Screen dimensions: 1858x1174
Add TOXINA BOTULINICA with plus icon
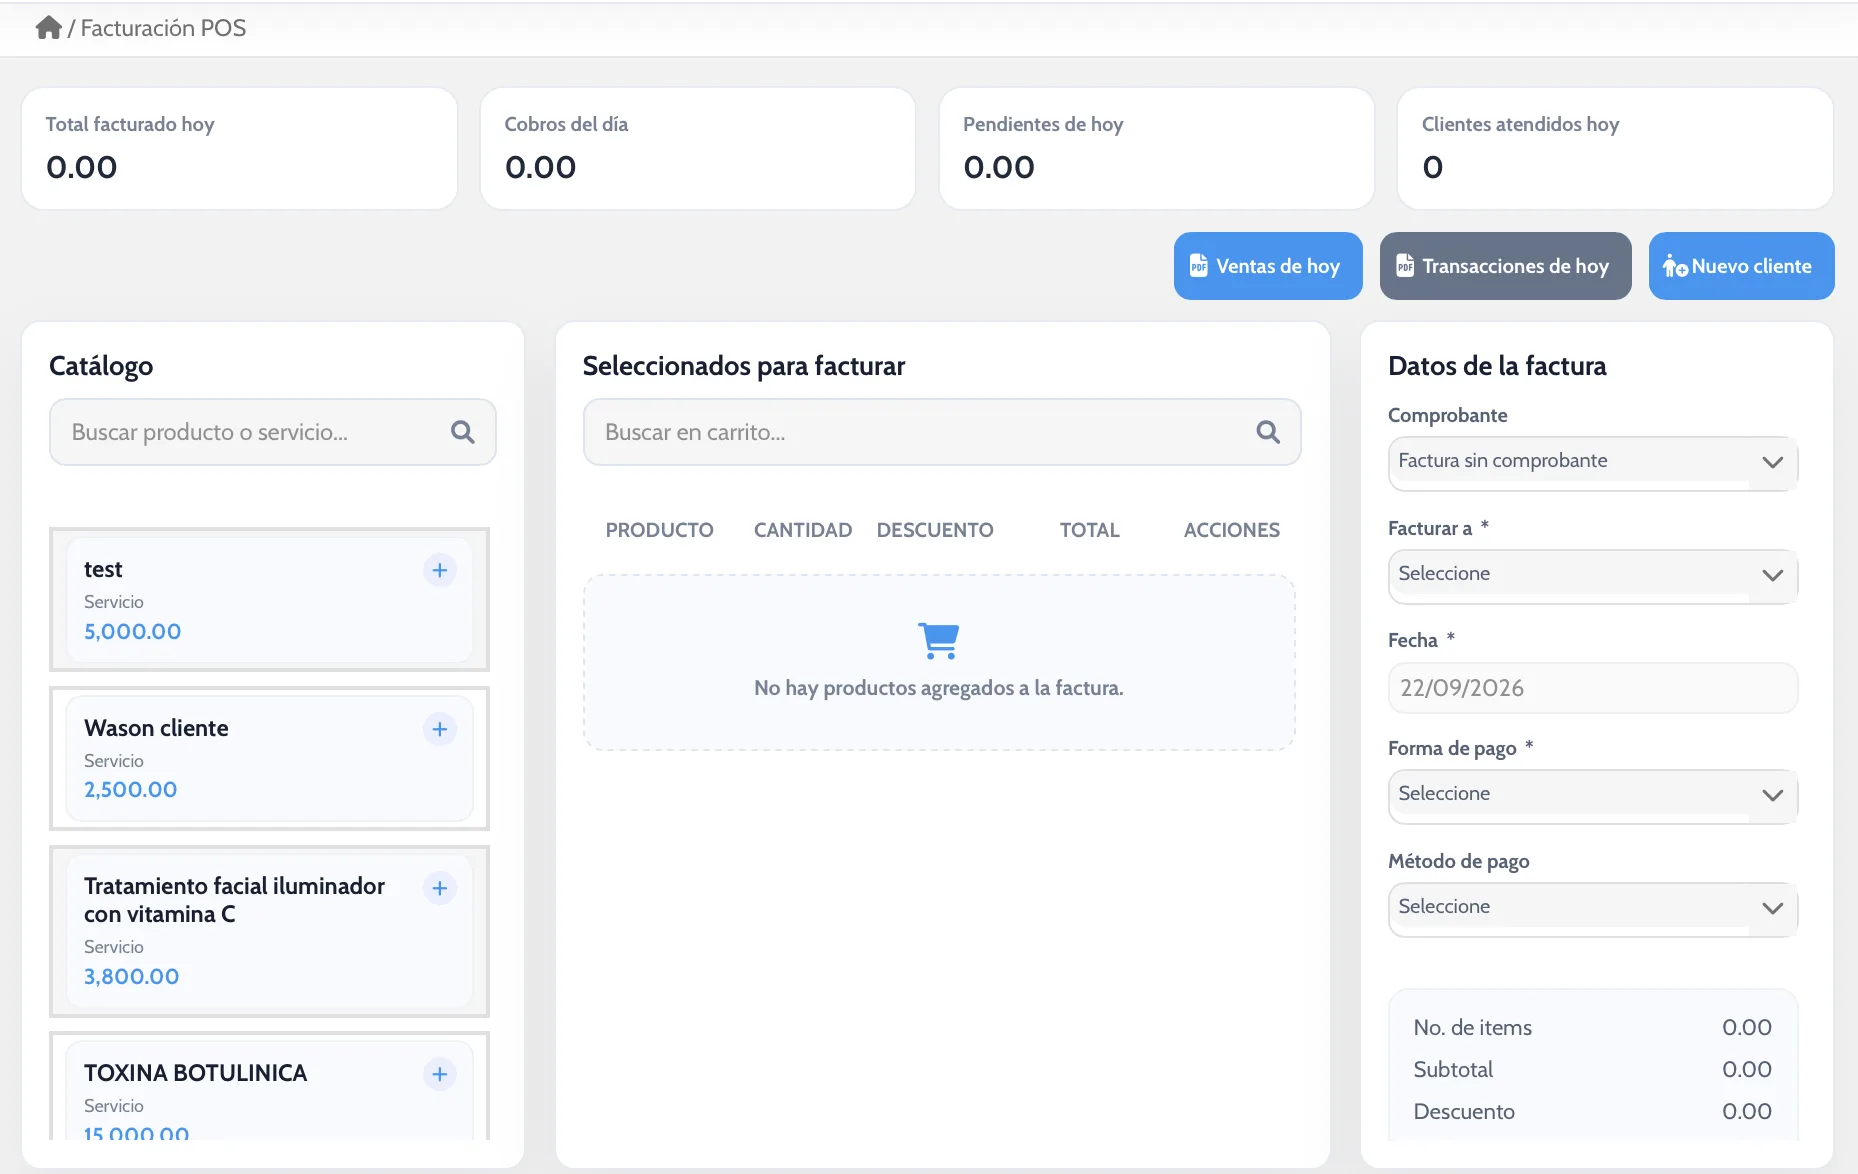click(440, 1074)
